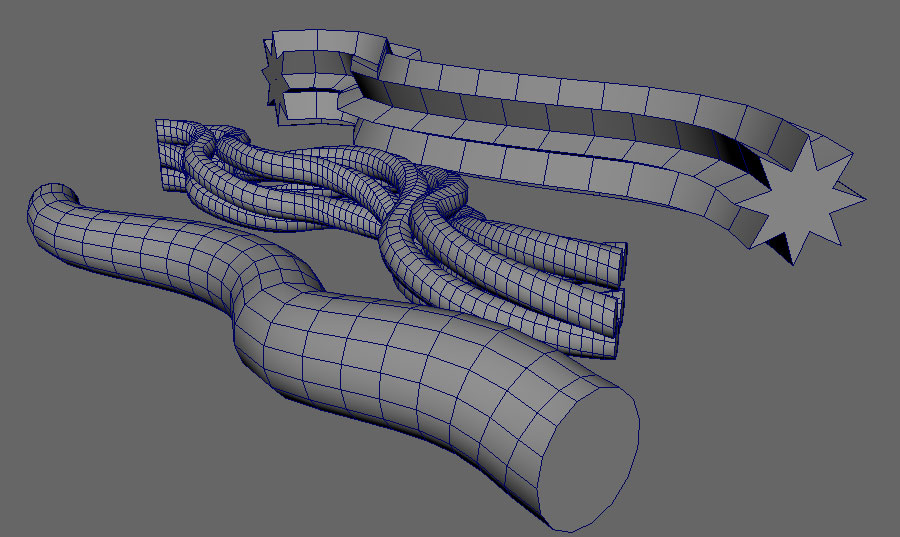Select the bottom point of the large star
Viewport: 900px width, 537px height.
pos(793,261)
